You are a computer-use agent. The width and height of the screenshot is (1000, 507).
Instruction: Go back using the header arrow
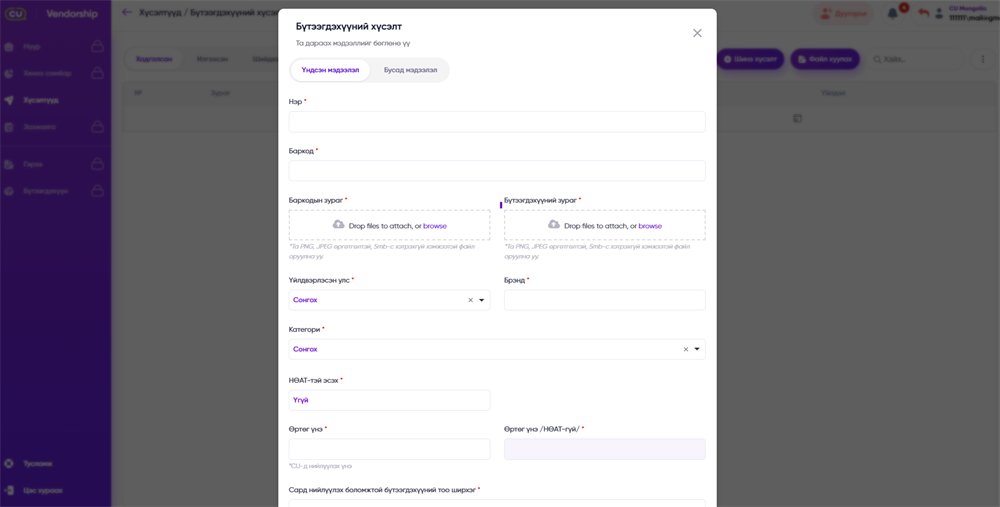pos(127,12)
